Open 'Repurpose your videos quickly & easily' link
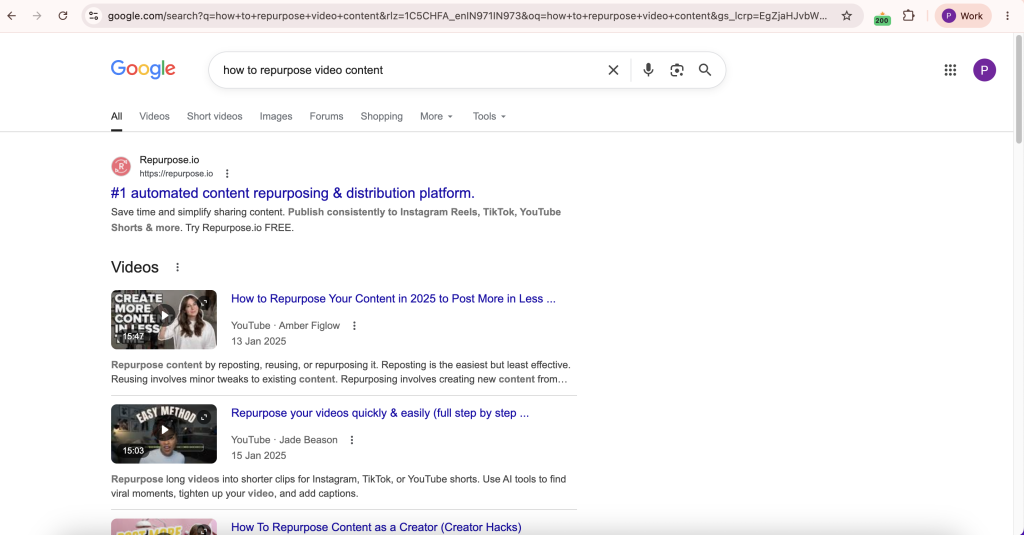 coord(380,413)
